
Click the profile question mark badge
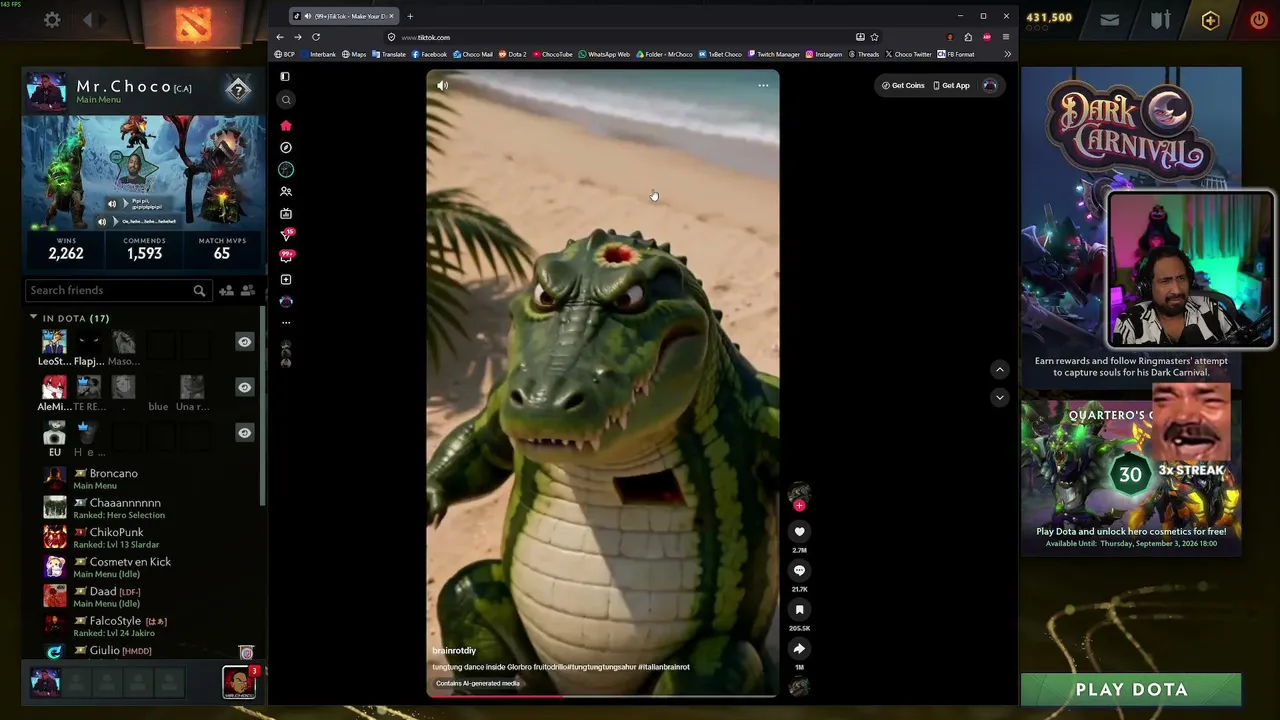(x=238, y=91)
